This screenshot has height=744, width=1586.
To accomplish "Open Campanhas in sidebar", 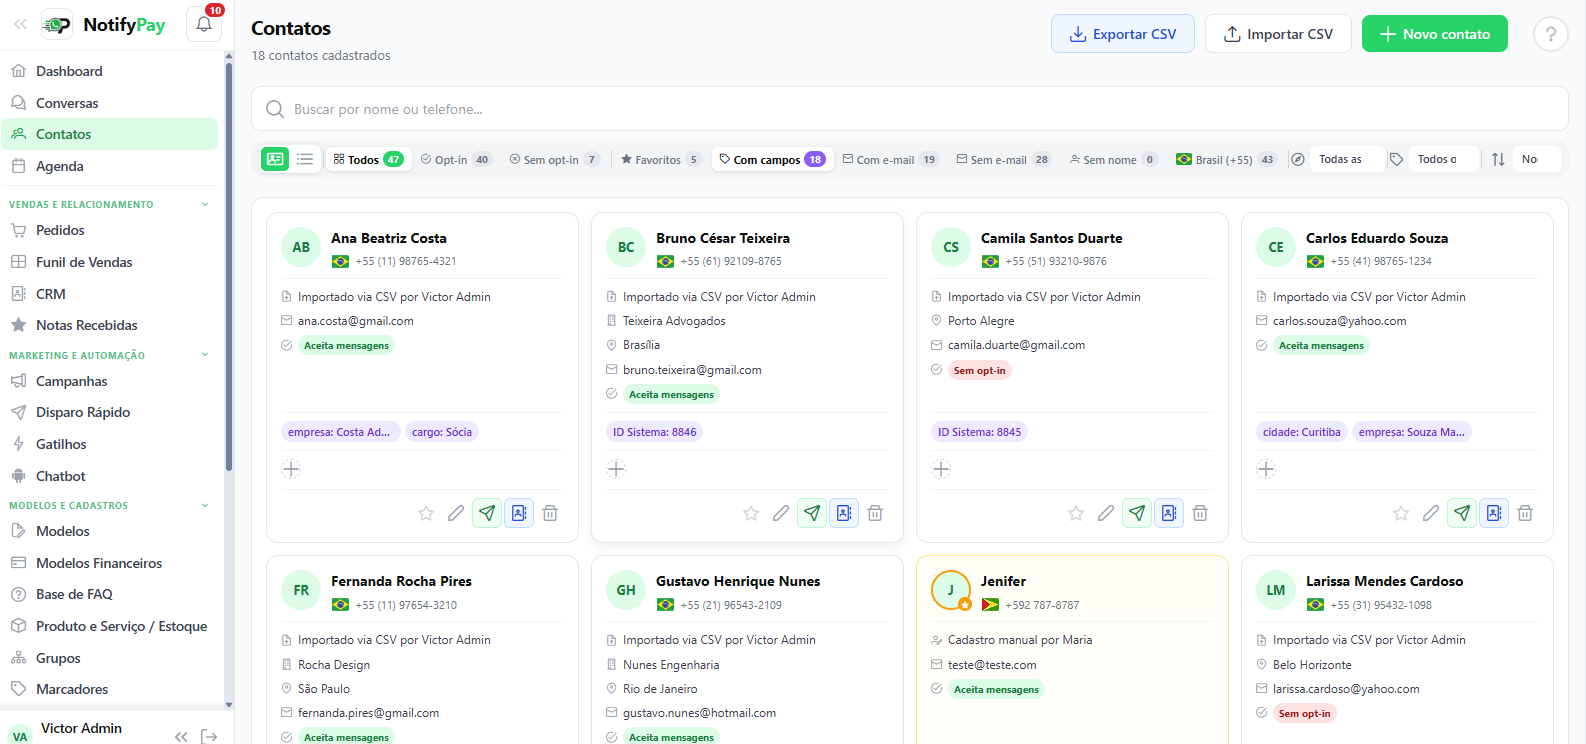I will (110, 381).
